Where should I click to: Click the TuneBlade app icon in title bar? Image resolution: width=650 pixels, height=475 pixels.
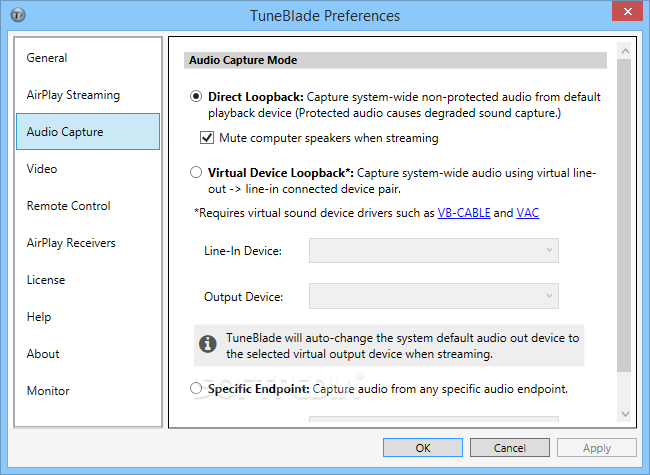pos(18,15)
